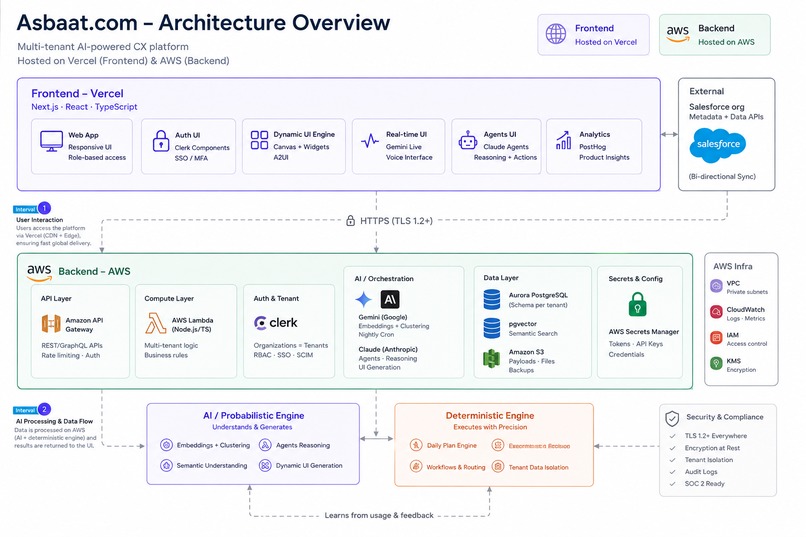This screenshot has width=806, height=537.
Task: Click the Audit Logs checkmark
Action: (672, 472)
